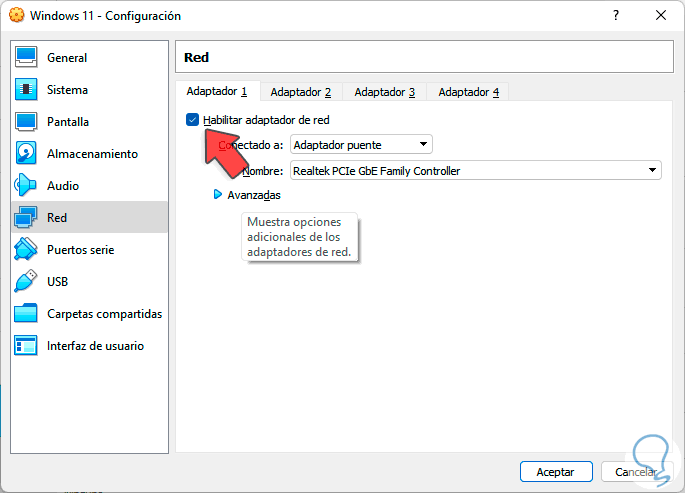The width and height of the screenshot is (685, 493).
Task: Select the Interfaz de usuario icon
Action: (x=26, y=345)
